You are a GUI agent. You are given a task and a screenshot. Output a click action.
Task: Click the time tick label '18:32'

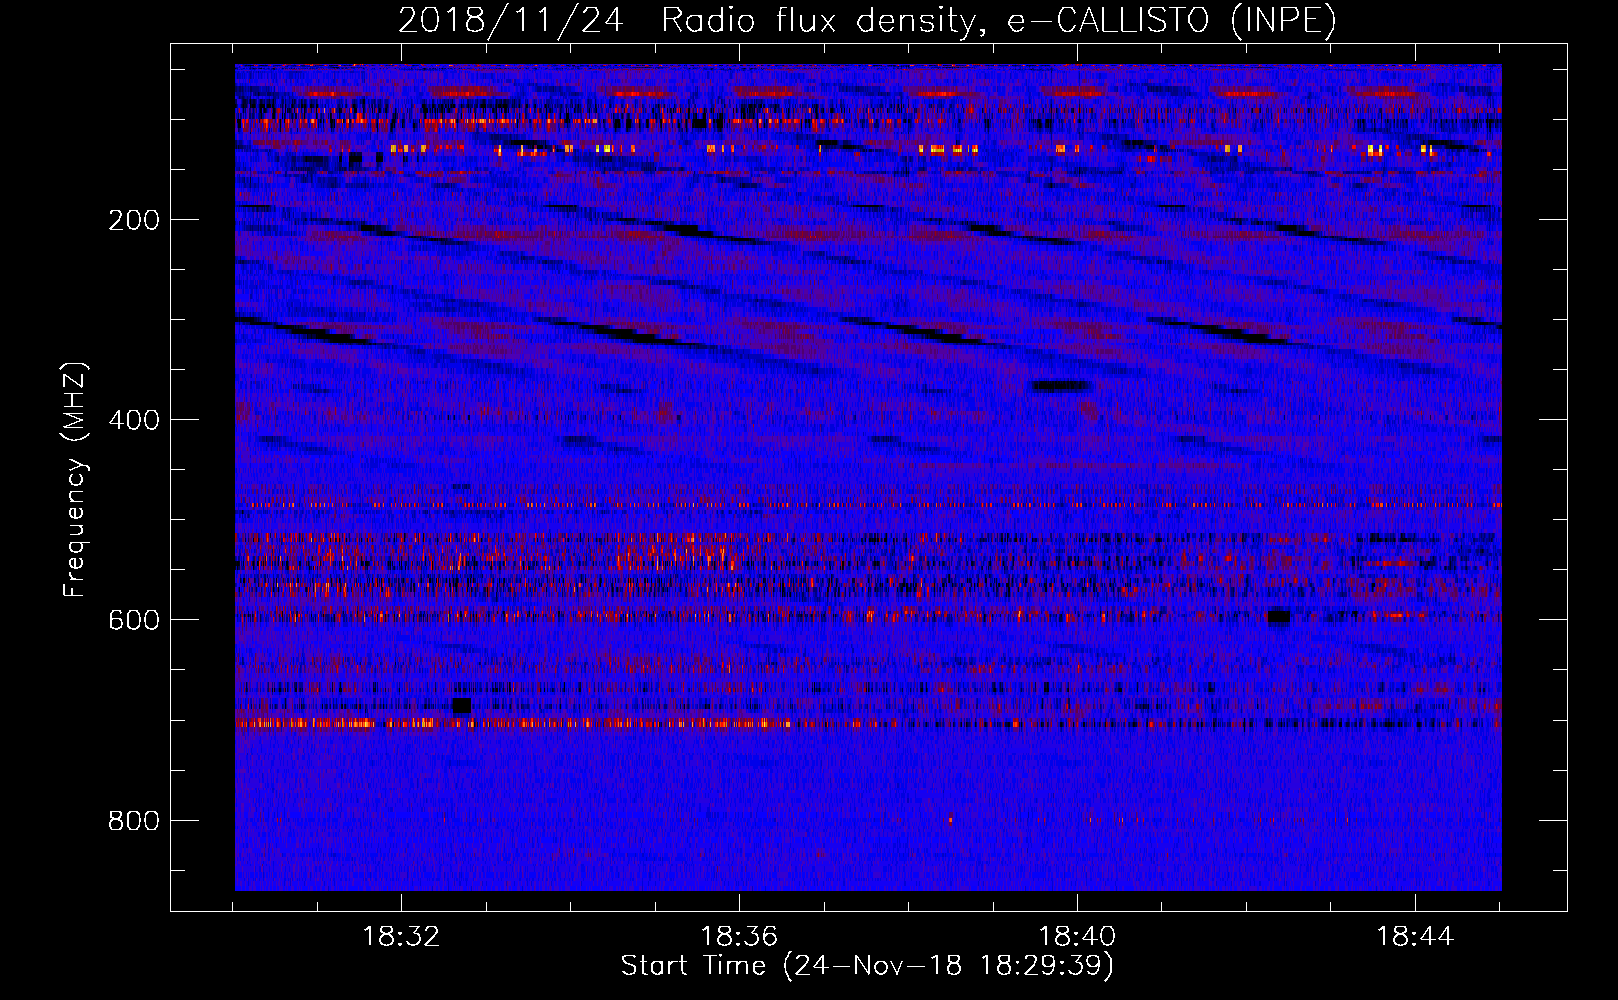(401, 937)
